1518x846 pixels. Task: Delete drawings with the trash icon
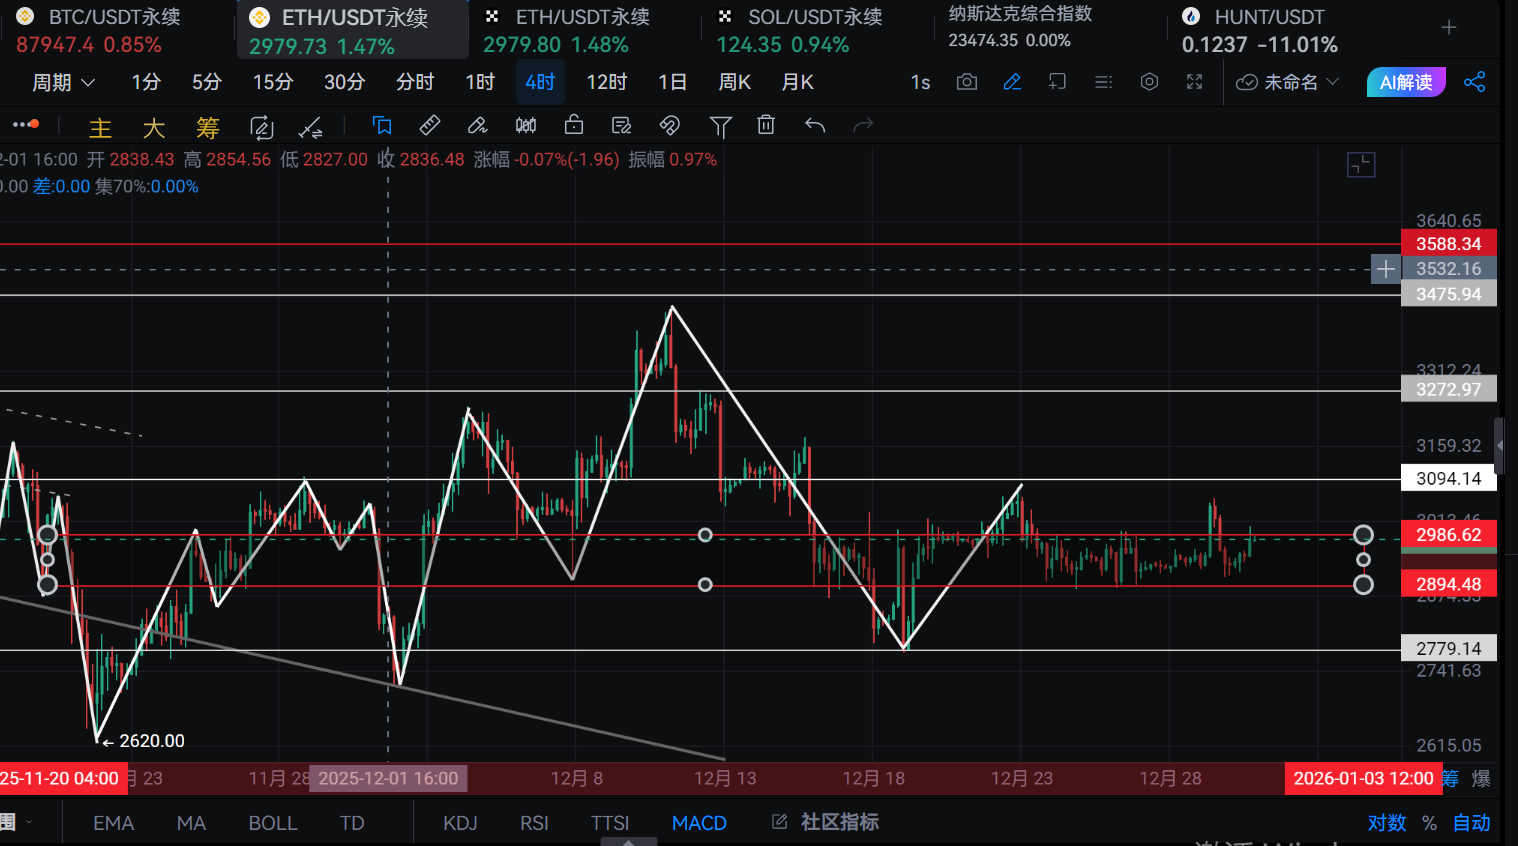click(x=766, y=125)
